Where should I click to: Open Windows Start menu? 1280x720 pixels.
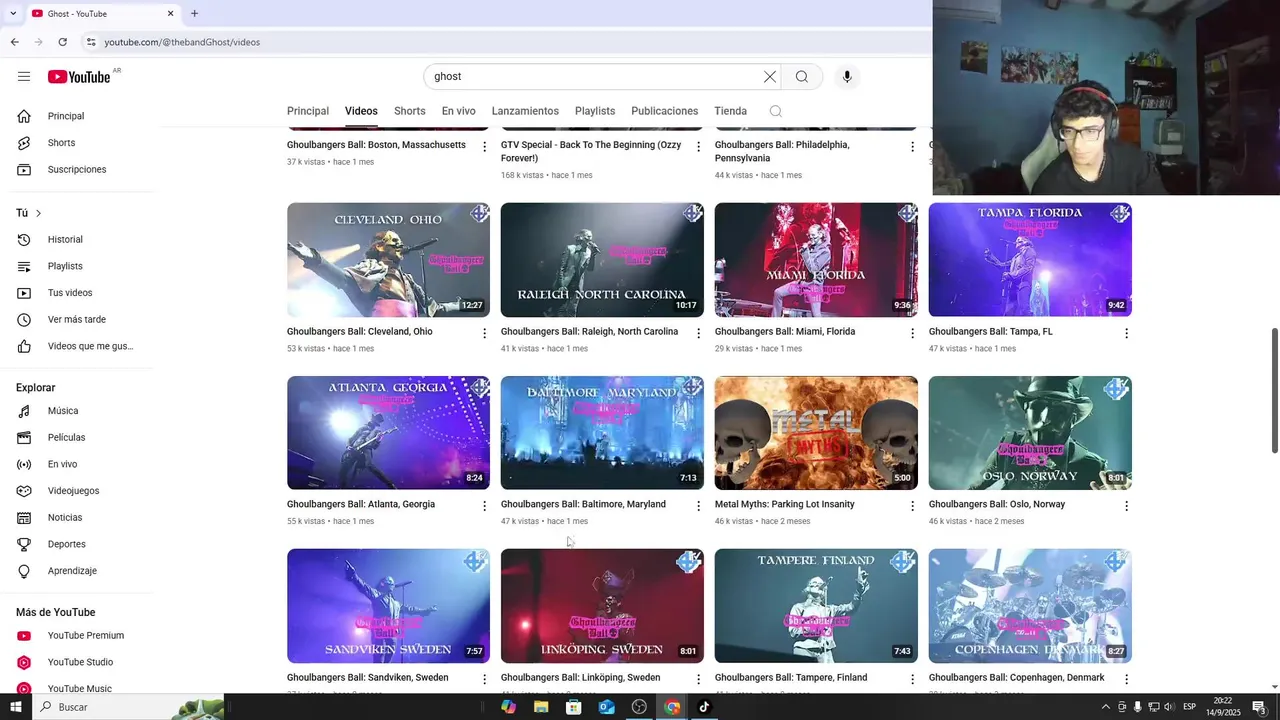tap(16, 707)
